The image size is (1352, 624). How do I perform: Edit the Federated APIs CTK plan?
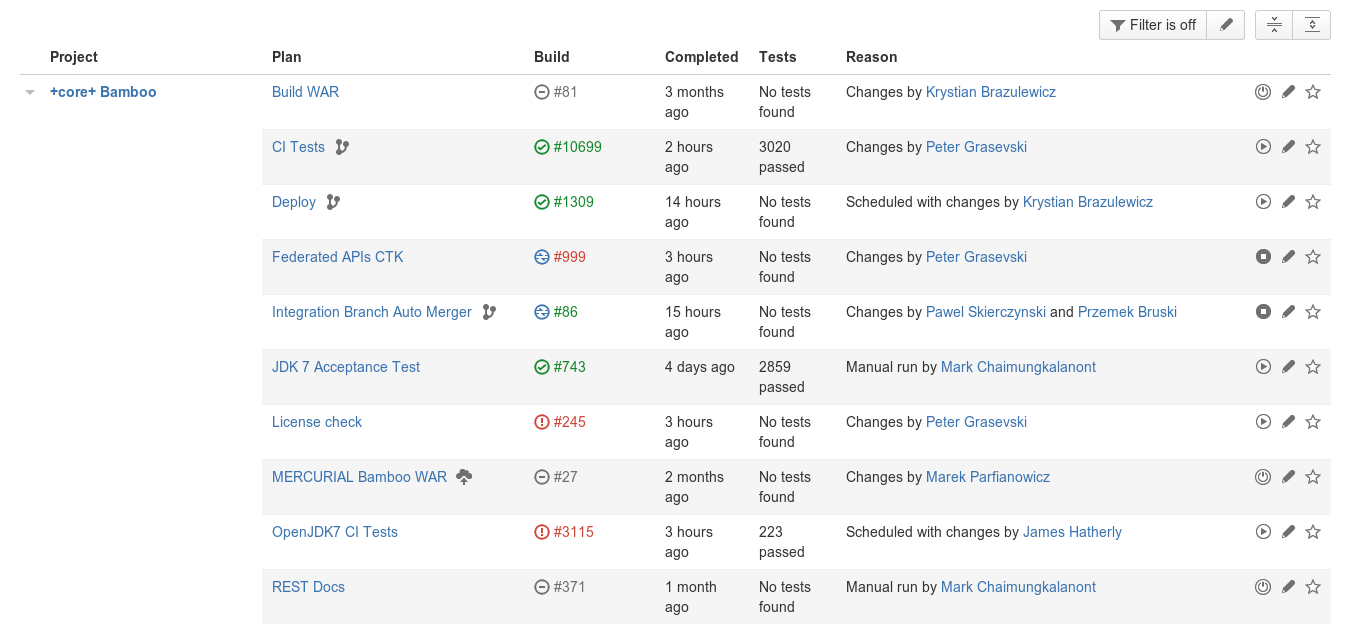tap(1288, 257)
